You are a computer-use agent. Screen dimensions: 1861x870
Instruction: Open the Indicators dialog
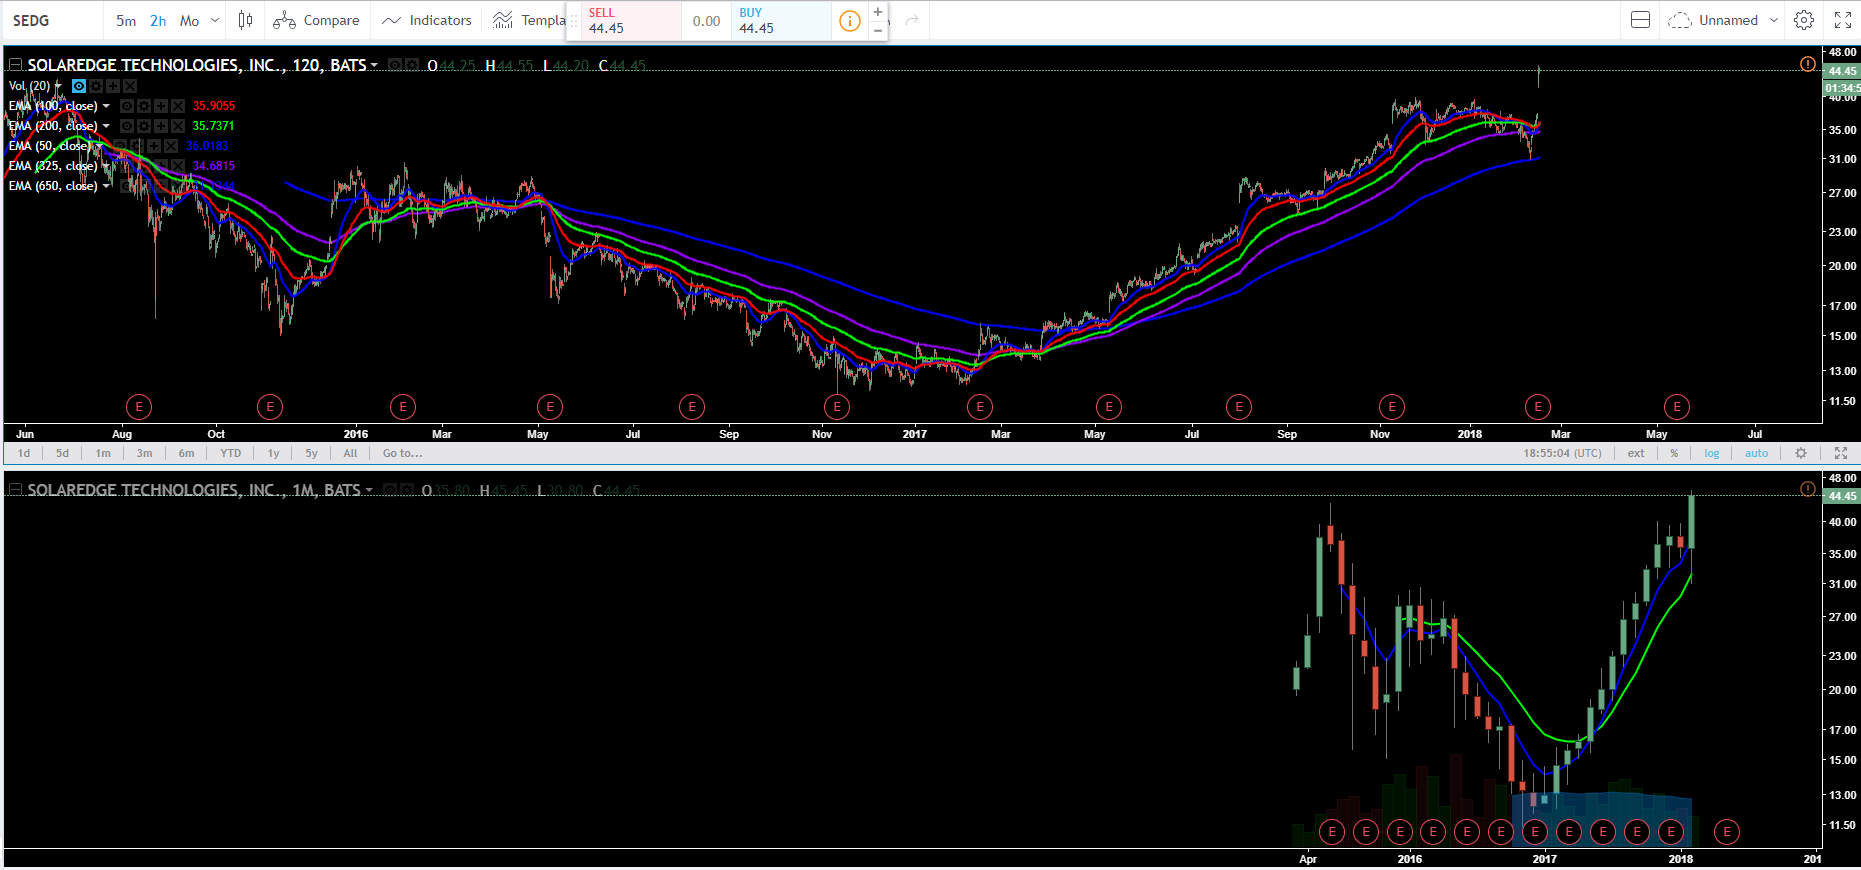point(426,20)
